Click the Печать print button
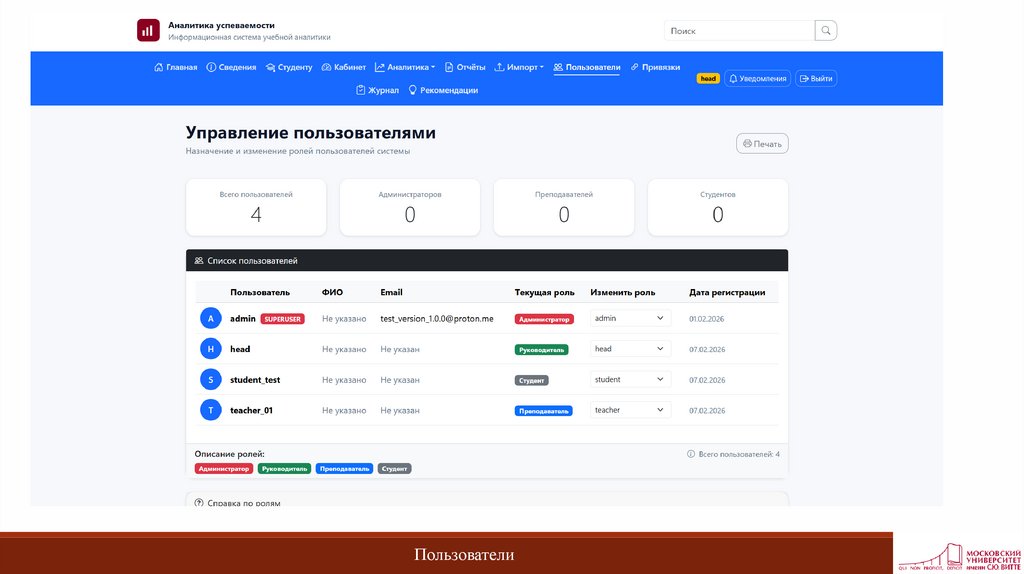 (762, 144)
